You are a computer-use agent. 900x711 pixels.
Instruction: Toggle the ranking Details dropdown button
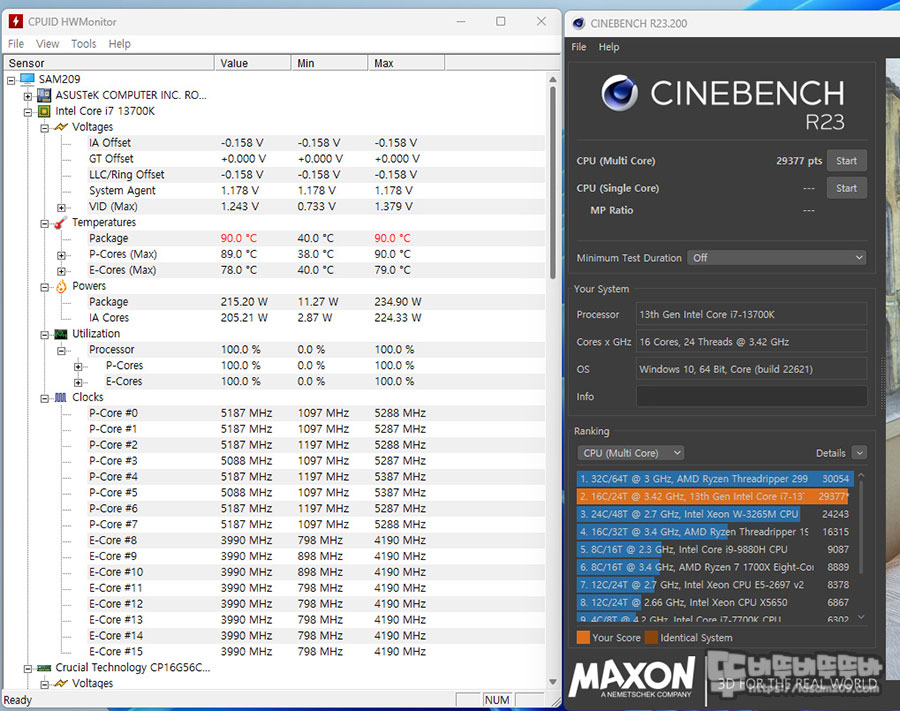[x=859, y=453]
